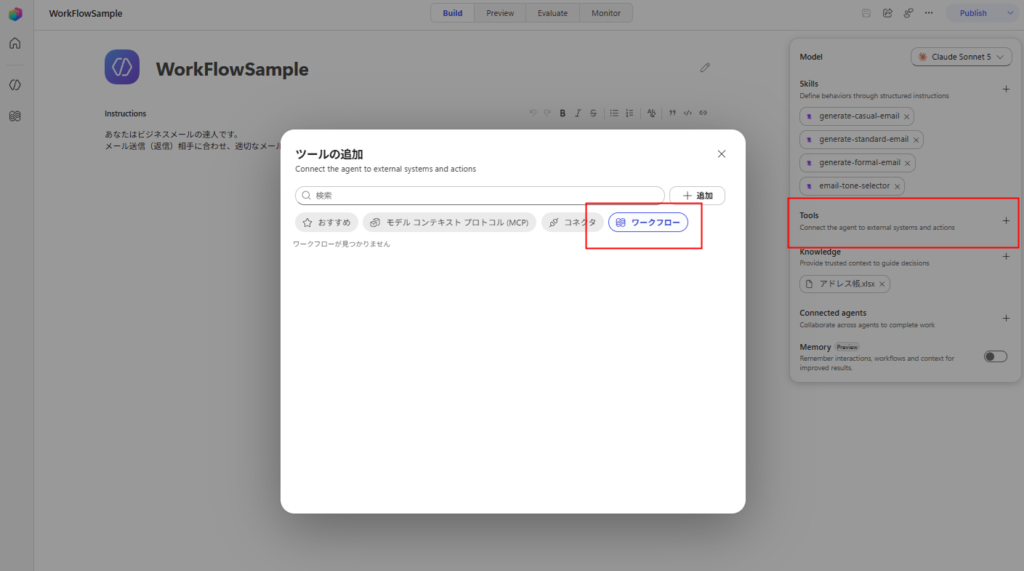The width and height of the screenshot is (1024, 571).
Task: Open the more options ellipsis menu
Action: coord(929,13)
